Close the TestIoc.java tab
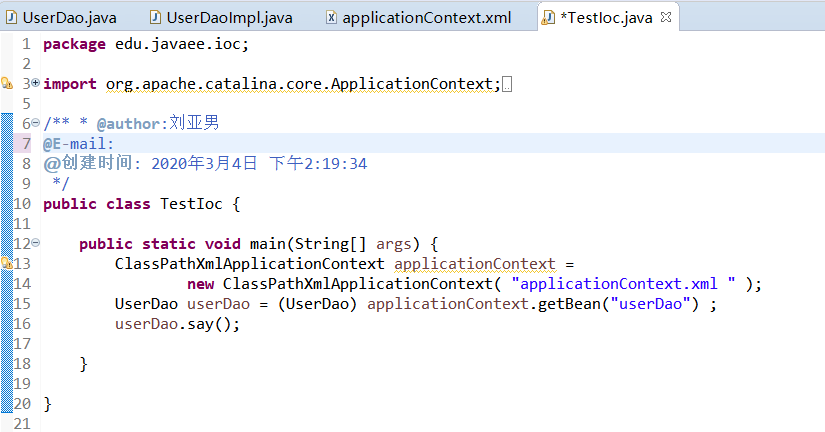 tap(666, 17)
